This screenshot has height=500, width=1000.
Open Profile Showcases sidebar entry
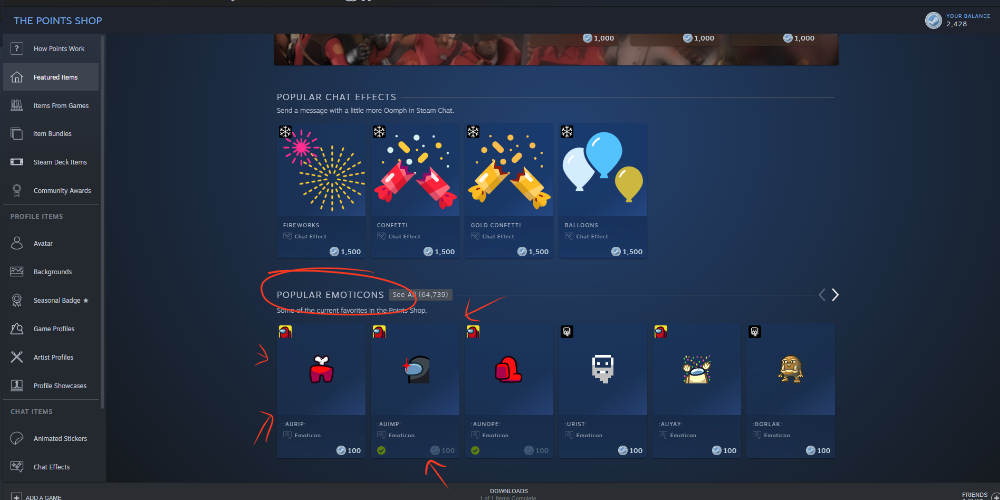[51, 385]
